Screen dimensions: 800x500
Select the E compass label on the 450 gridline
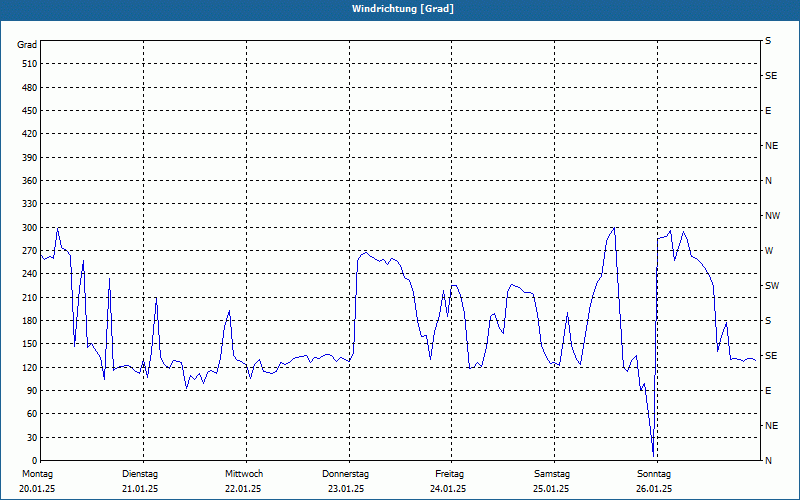[768, 111]
